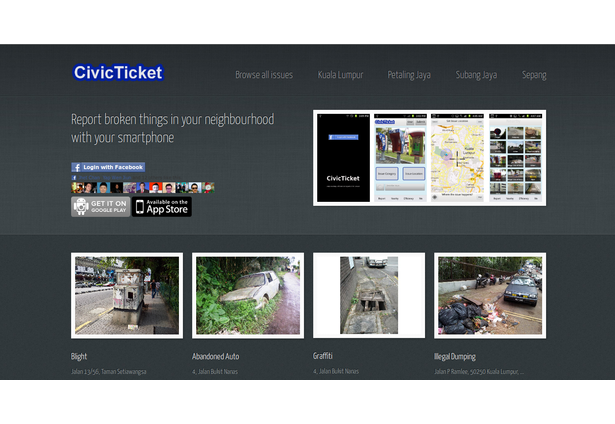Click the CivicTicket logo
615x424 pixels.
click(x=118, y=73)
